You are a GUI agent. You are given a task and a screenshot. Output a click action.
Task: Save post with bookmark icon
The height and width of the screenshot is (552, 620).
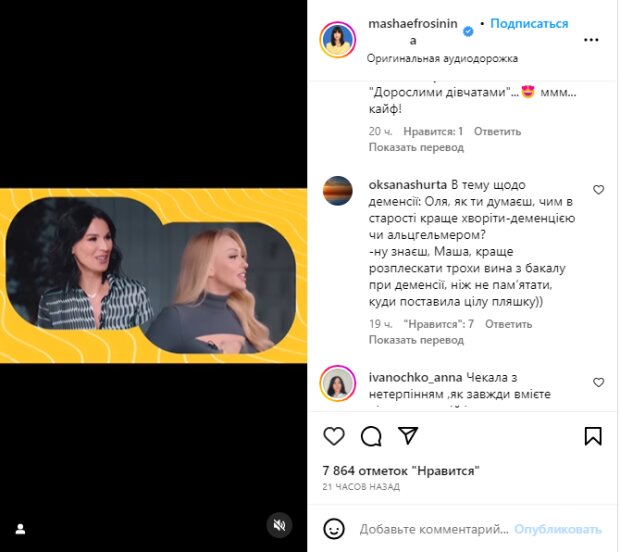pyautogui.click(x=593, y=436)
